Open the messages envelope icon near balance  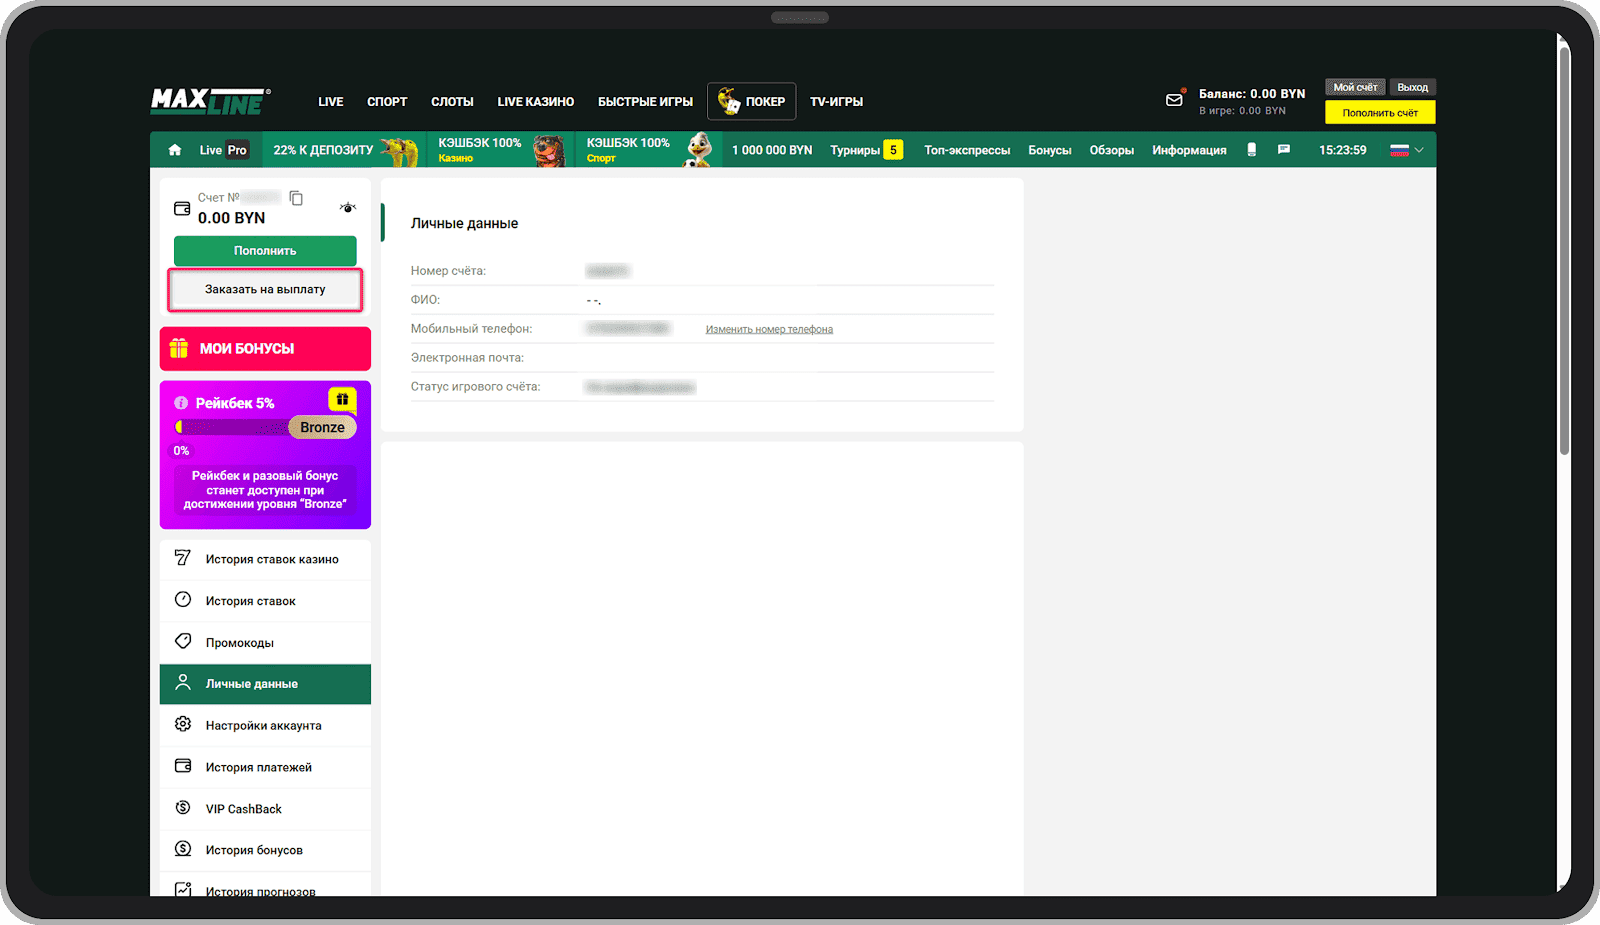pos(1174,100)
